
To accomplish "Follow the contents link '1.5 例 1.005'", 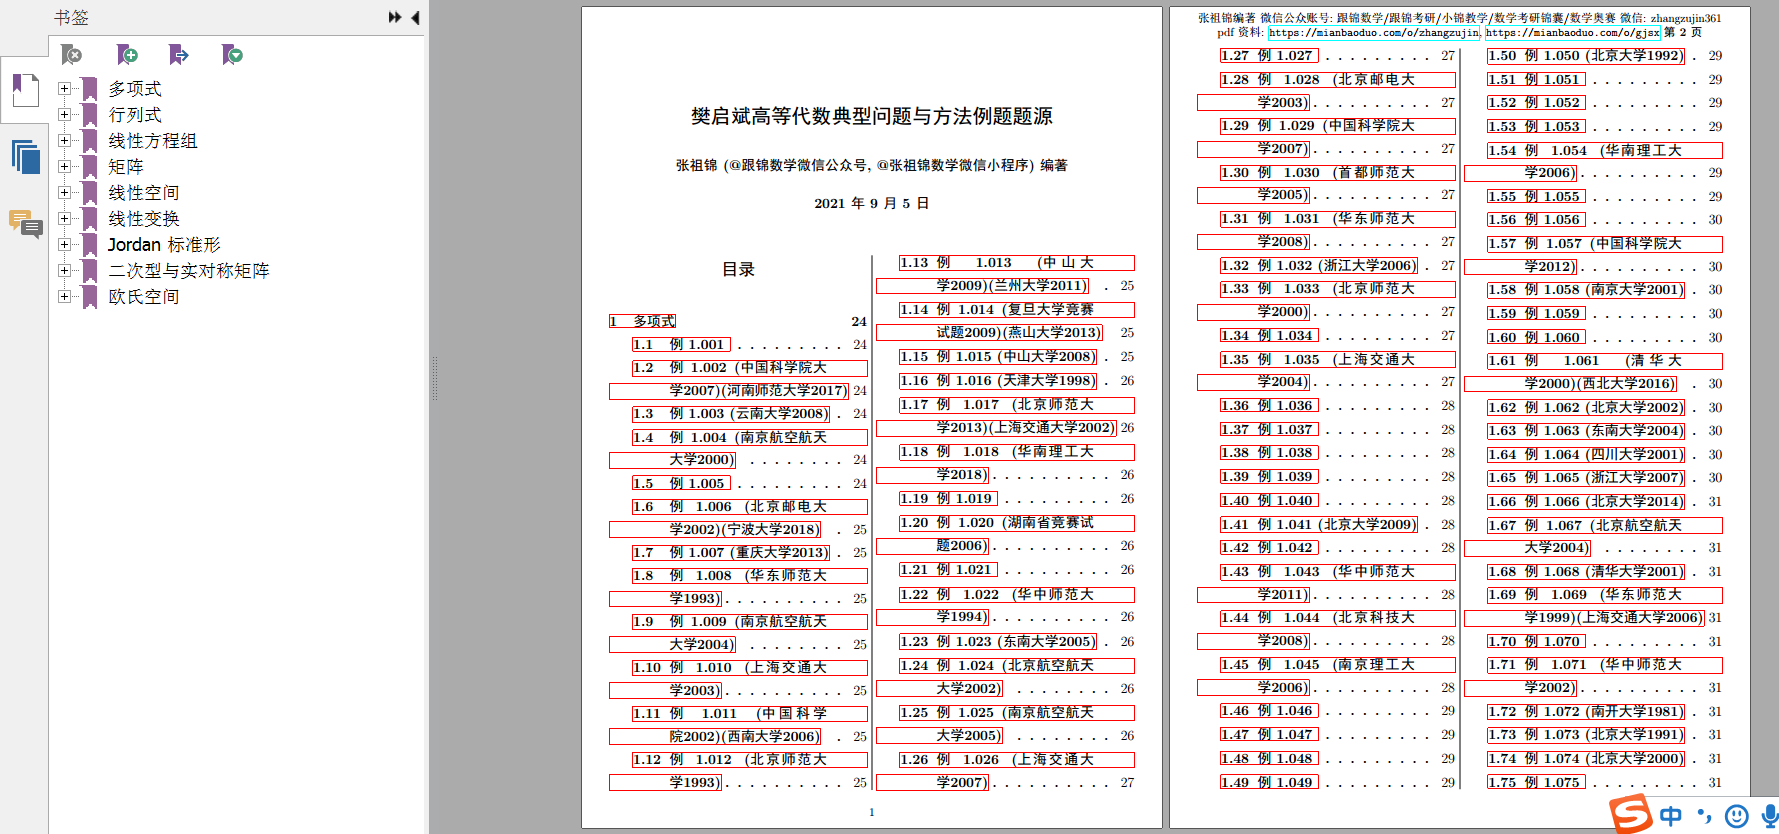I will (681, 483).
